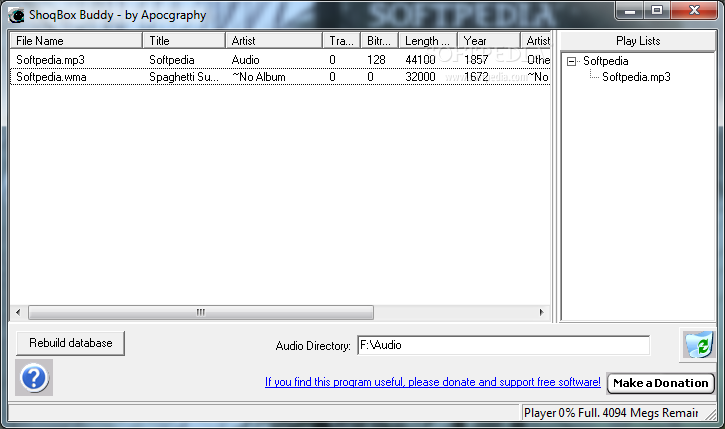Select the Softpedia.wma row in the file list

pyautogui.click(x=280, y=77)
